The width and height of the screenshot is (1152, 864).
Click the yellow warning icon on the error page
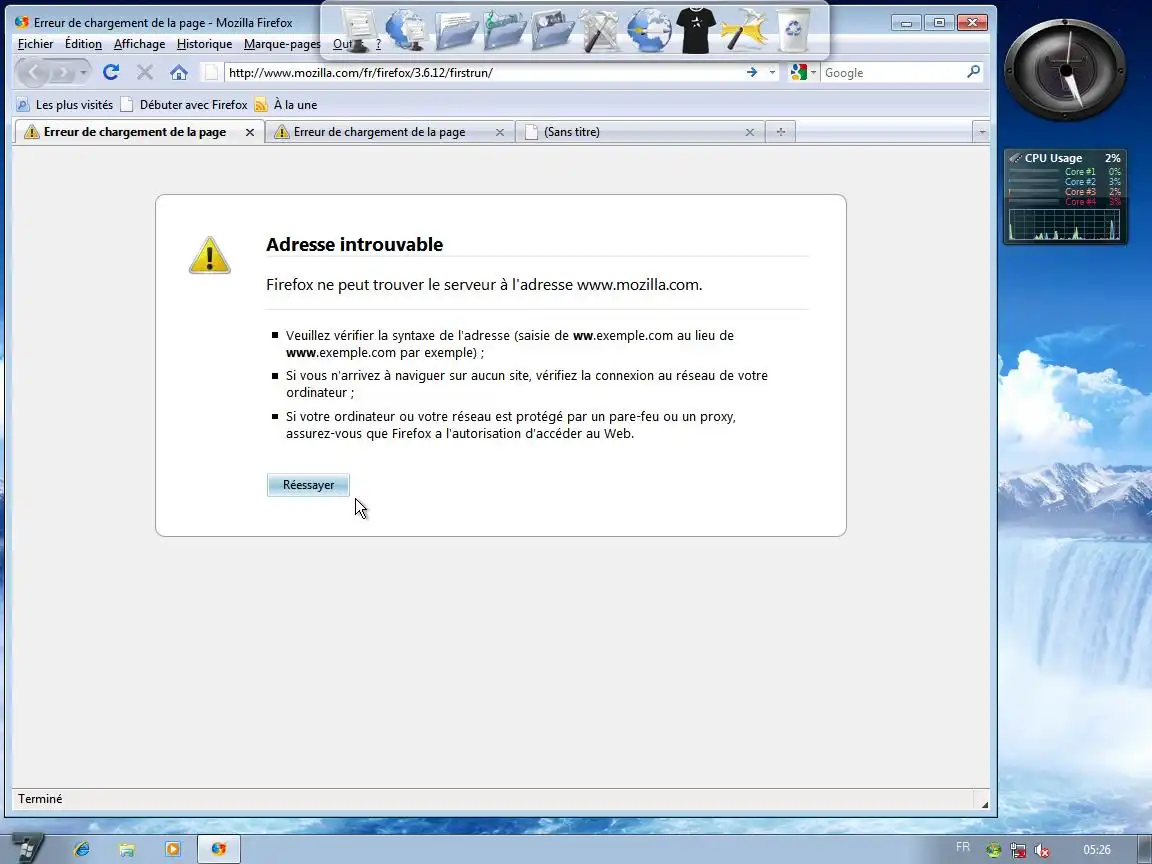pos(209,256)
